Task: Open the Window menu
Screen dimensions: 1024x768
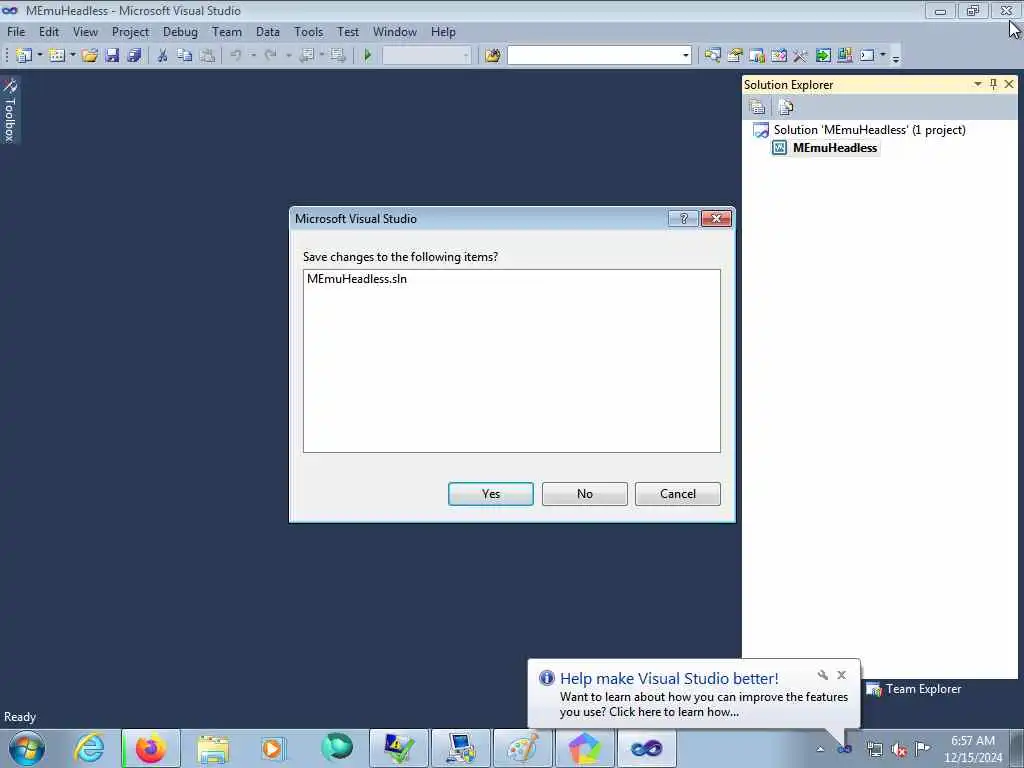Action: point(394,31)
